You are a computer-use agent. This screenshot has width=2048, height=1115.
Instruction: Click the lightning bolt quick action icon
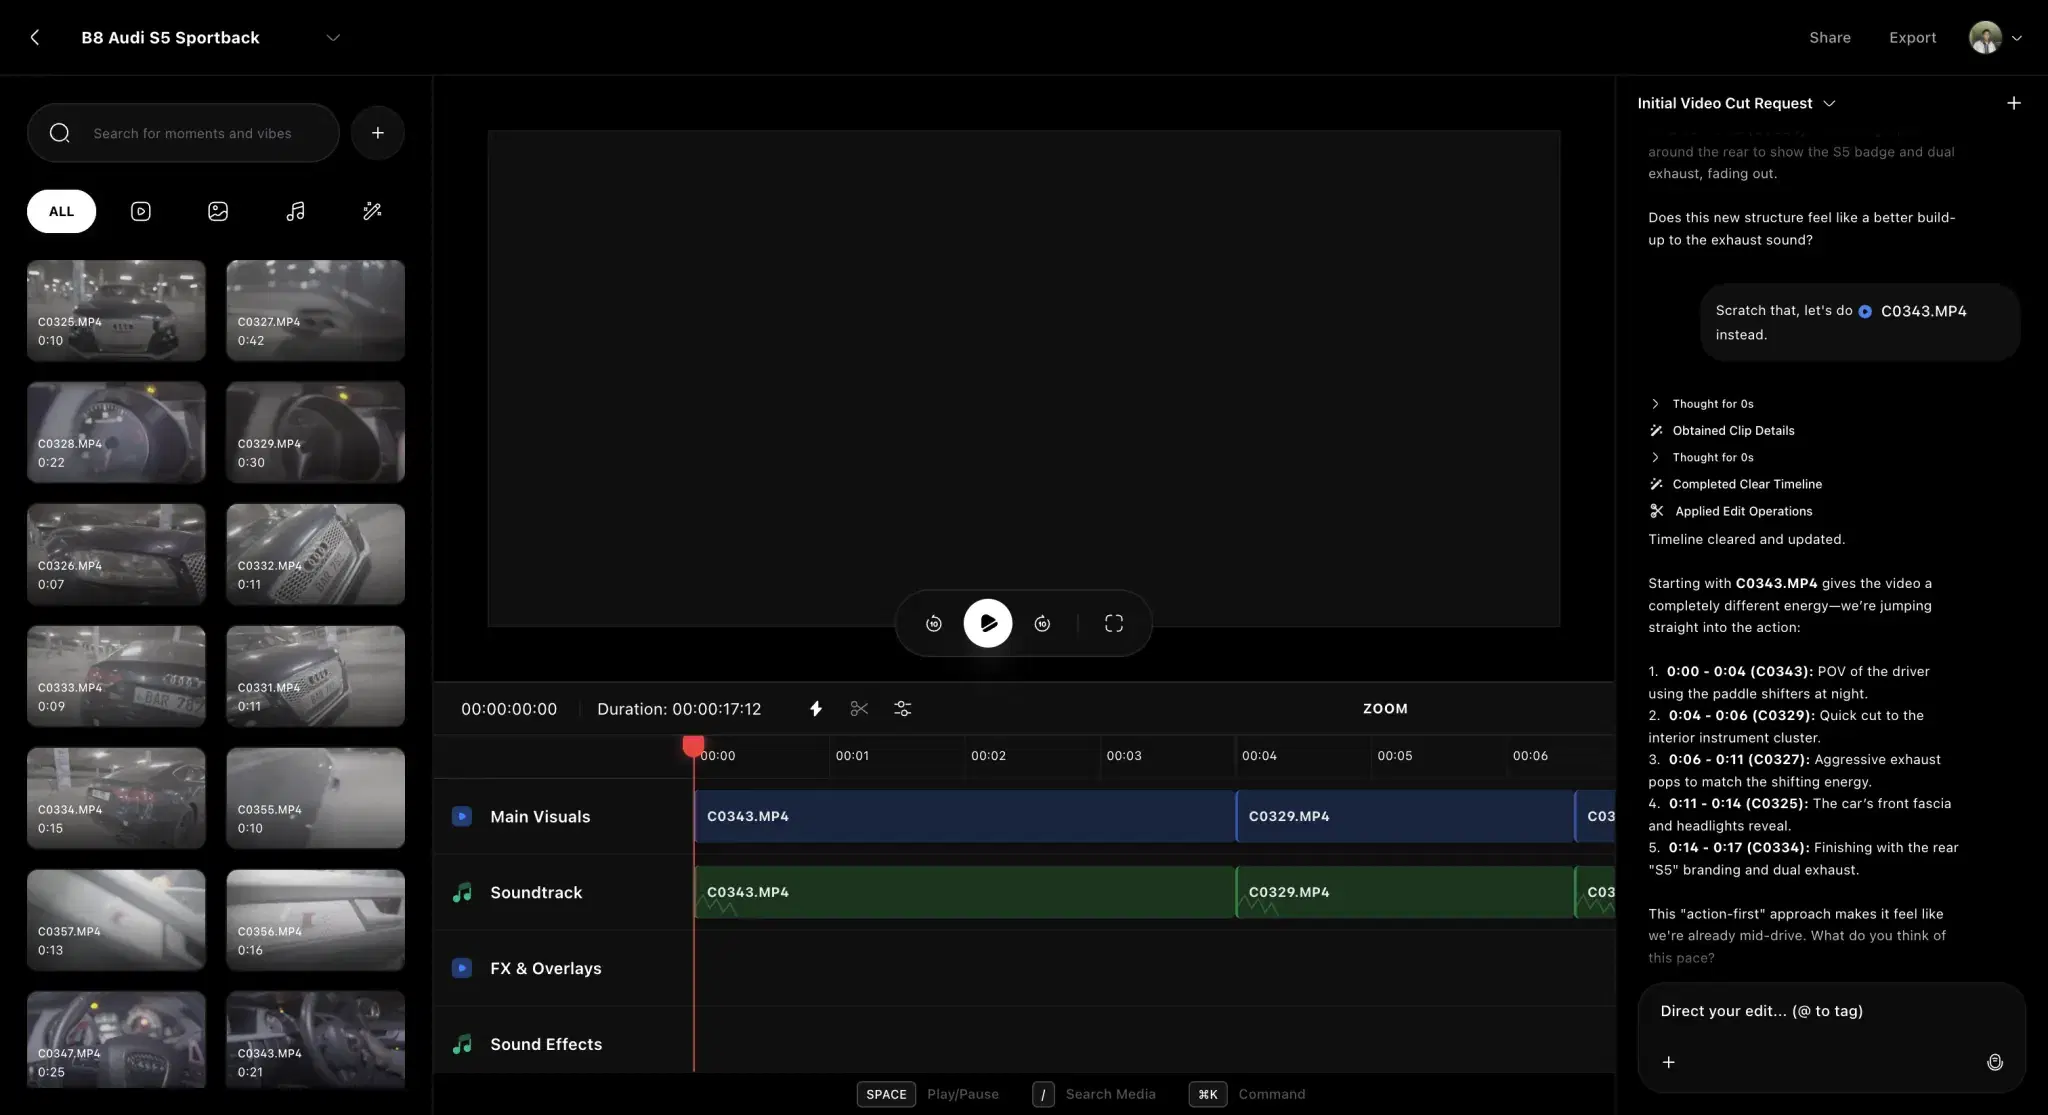coord(816,709)
